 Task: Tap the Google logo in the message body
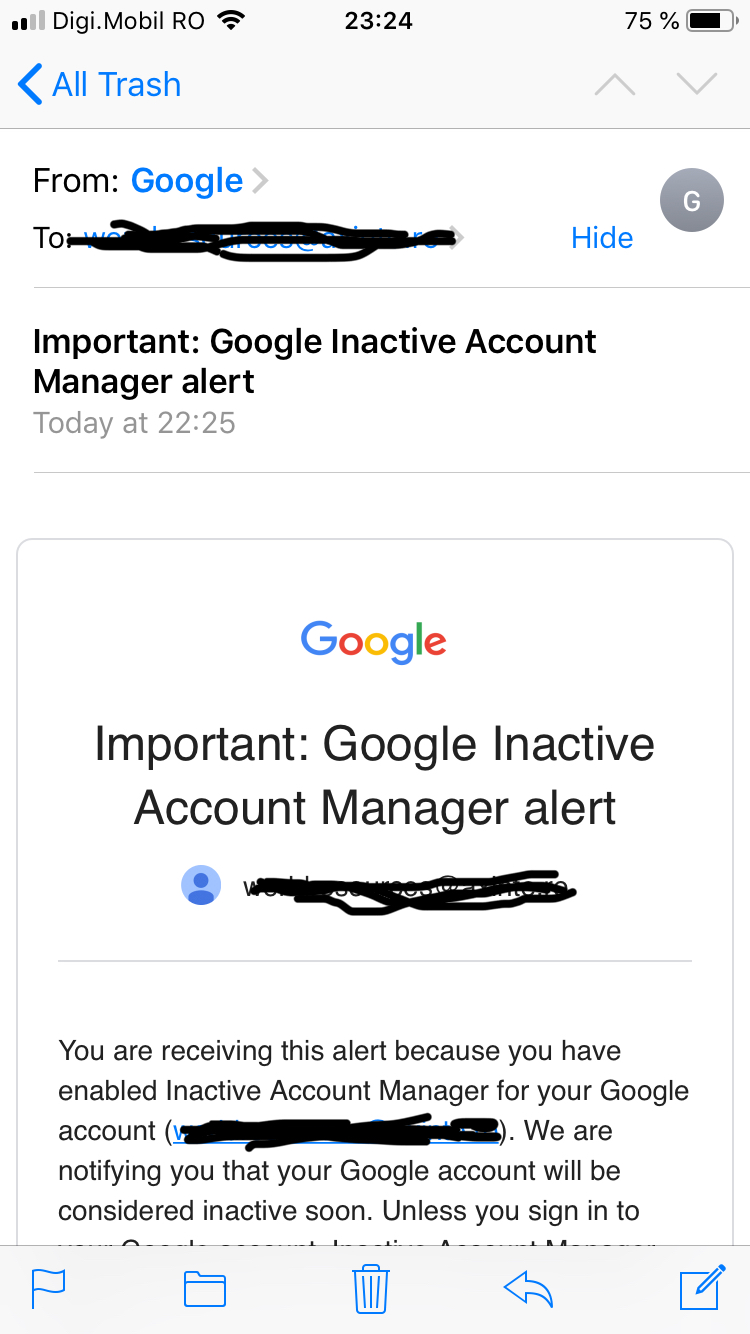pos(373,642)
